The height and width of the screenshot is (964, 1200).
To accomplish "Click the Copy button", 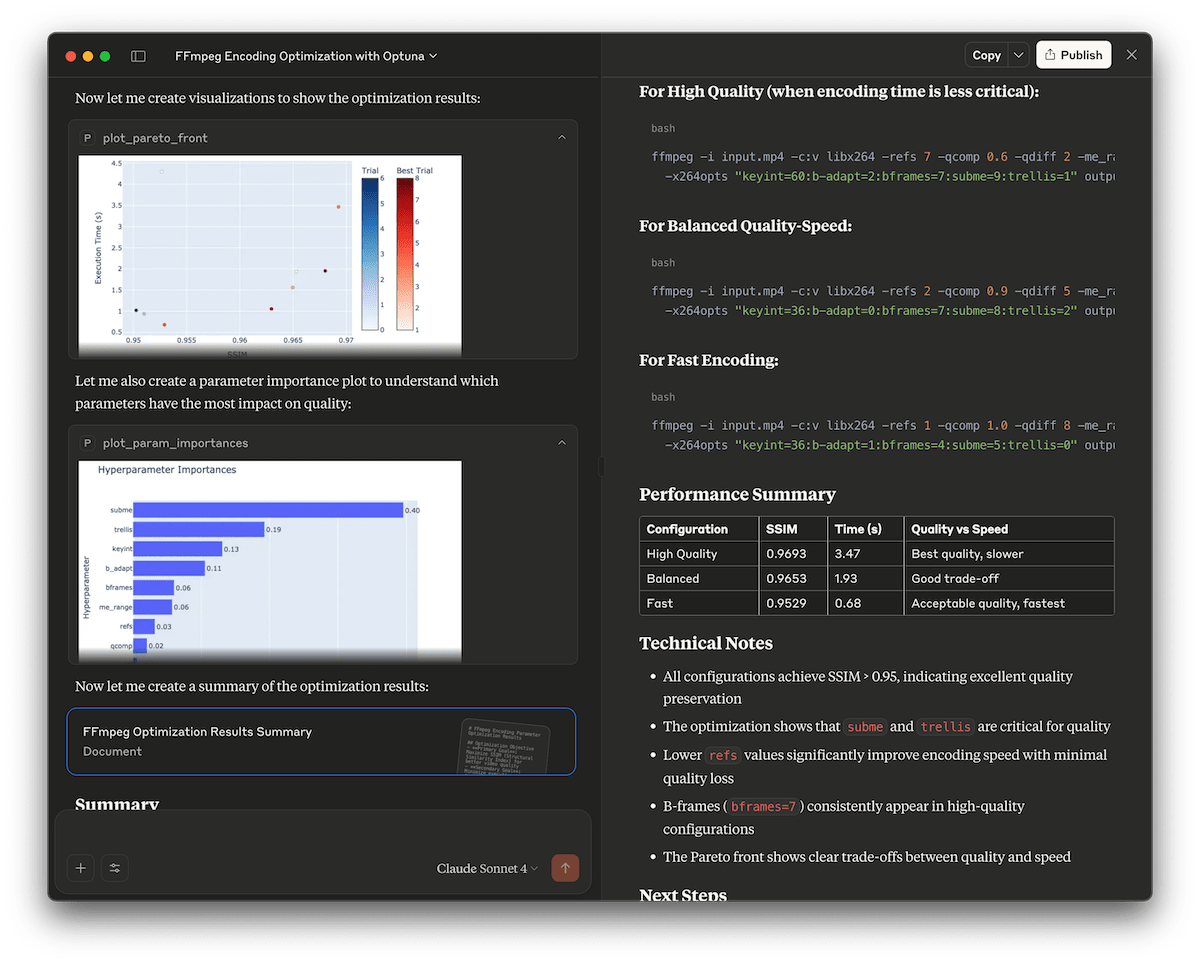I will [x=986, y=55].
